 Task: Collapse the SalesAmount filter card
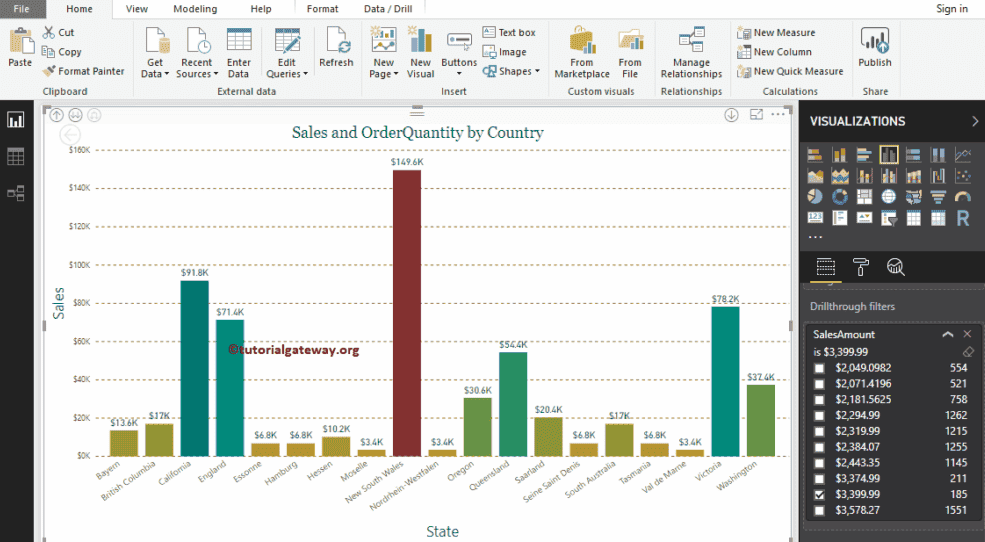(947, 335)
